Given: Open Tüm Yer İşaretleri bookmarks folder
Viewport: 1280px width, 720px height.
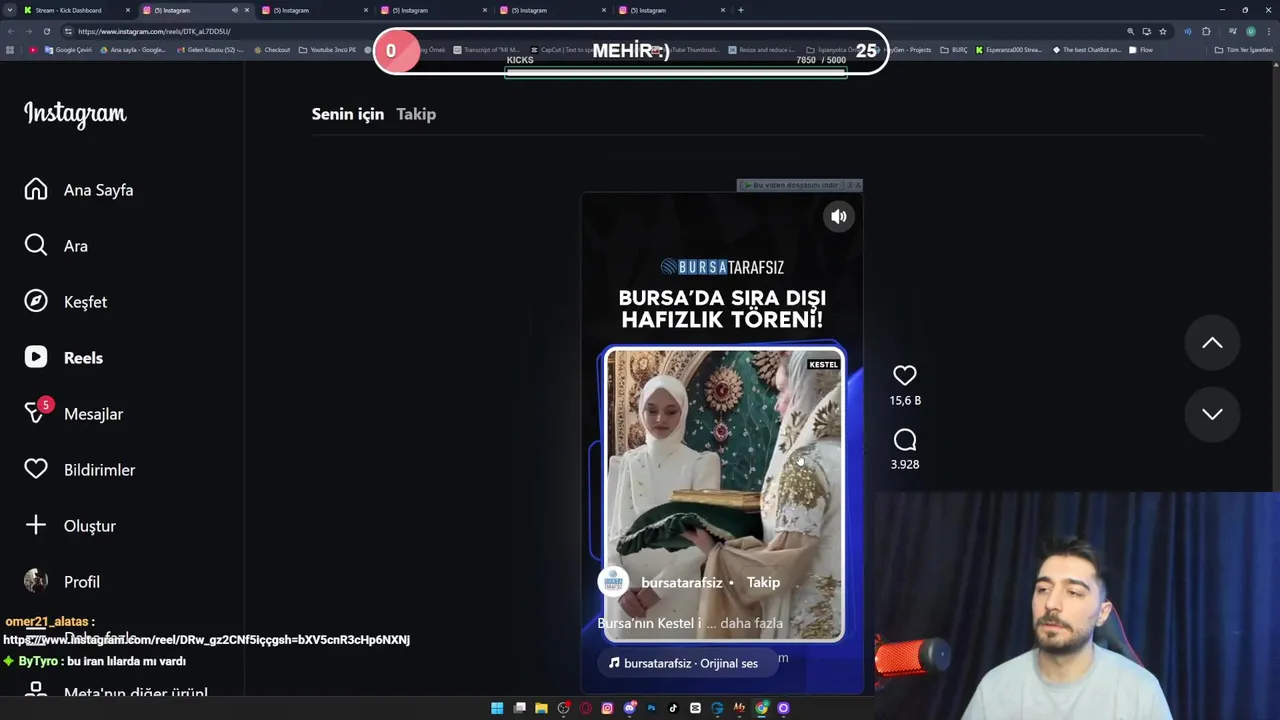Looking at the screenshot, I should (1244, 50).
